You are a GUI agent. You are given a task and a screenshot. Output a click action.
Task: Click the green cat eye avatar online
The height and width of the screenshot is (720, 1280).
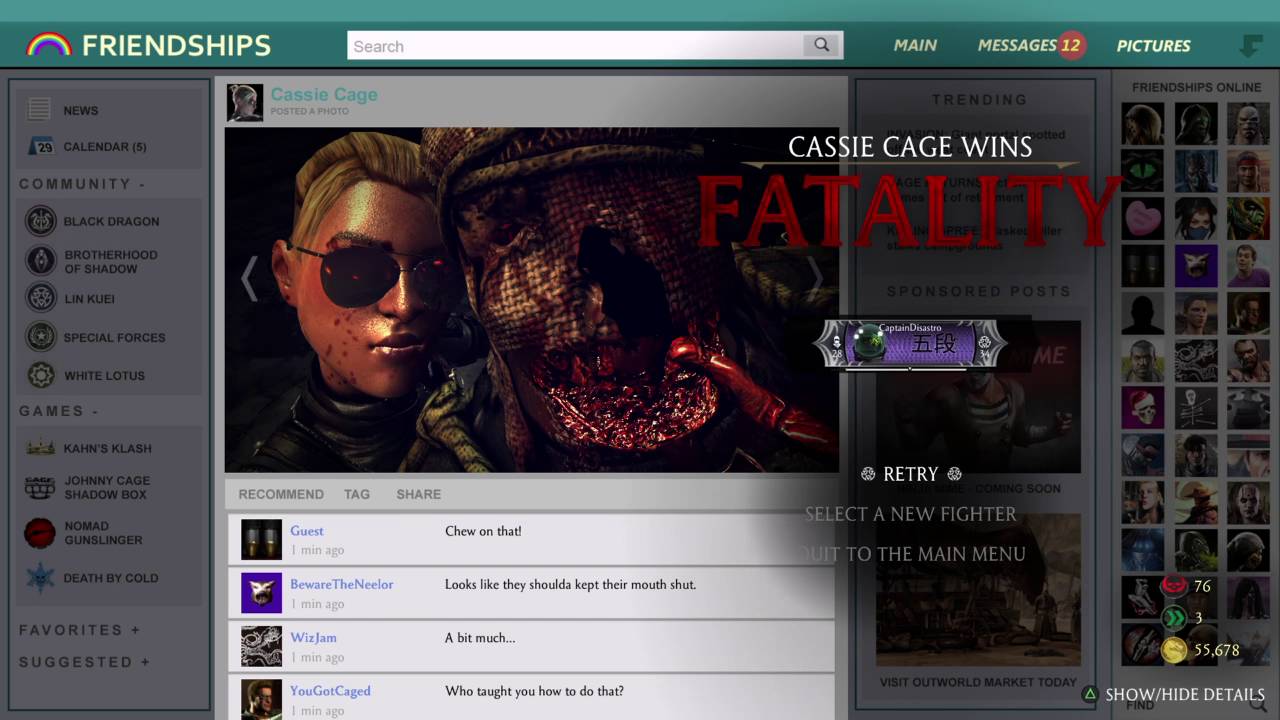click(x=1143, y=171)
